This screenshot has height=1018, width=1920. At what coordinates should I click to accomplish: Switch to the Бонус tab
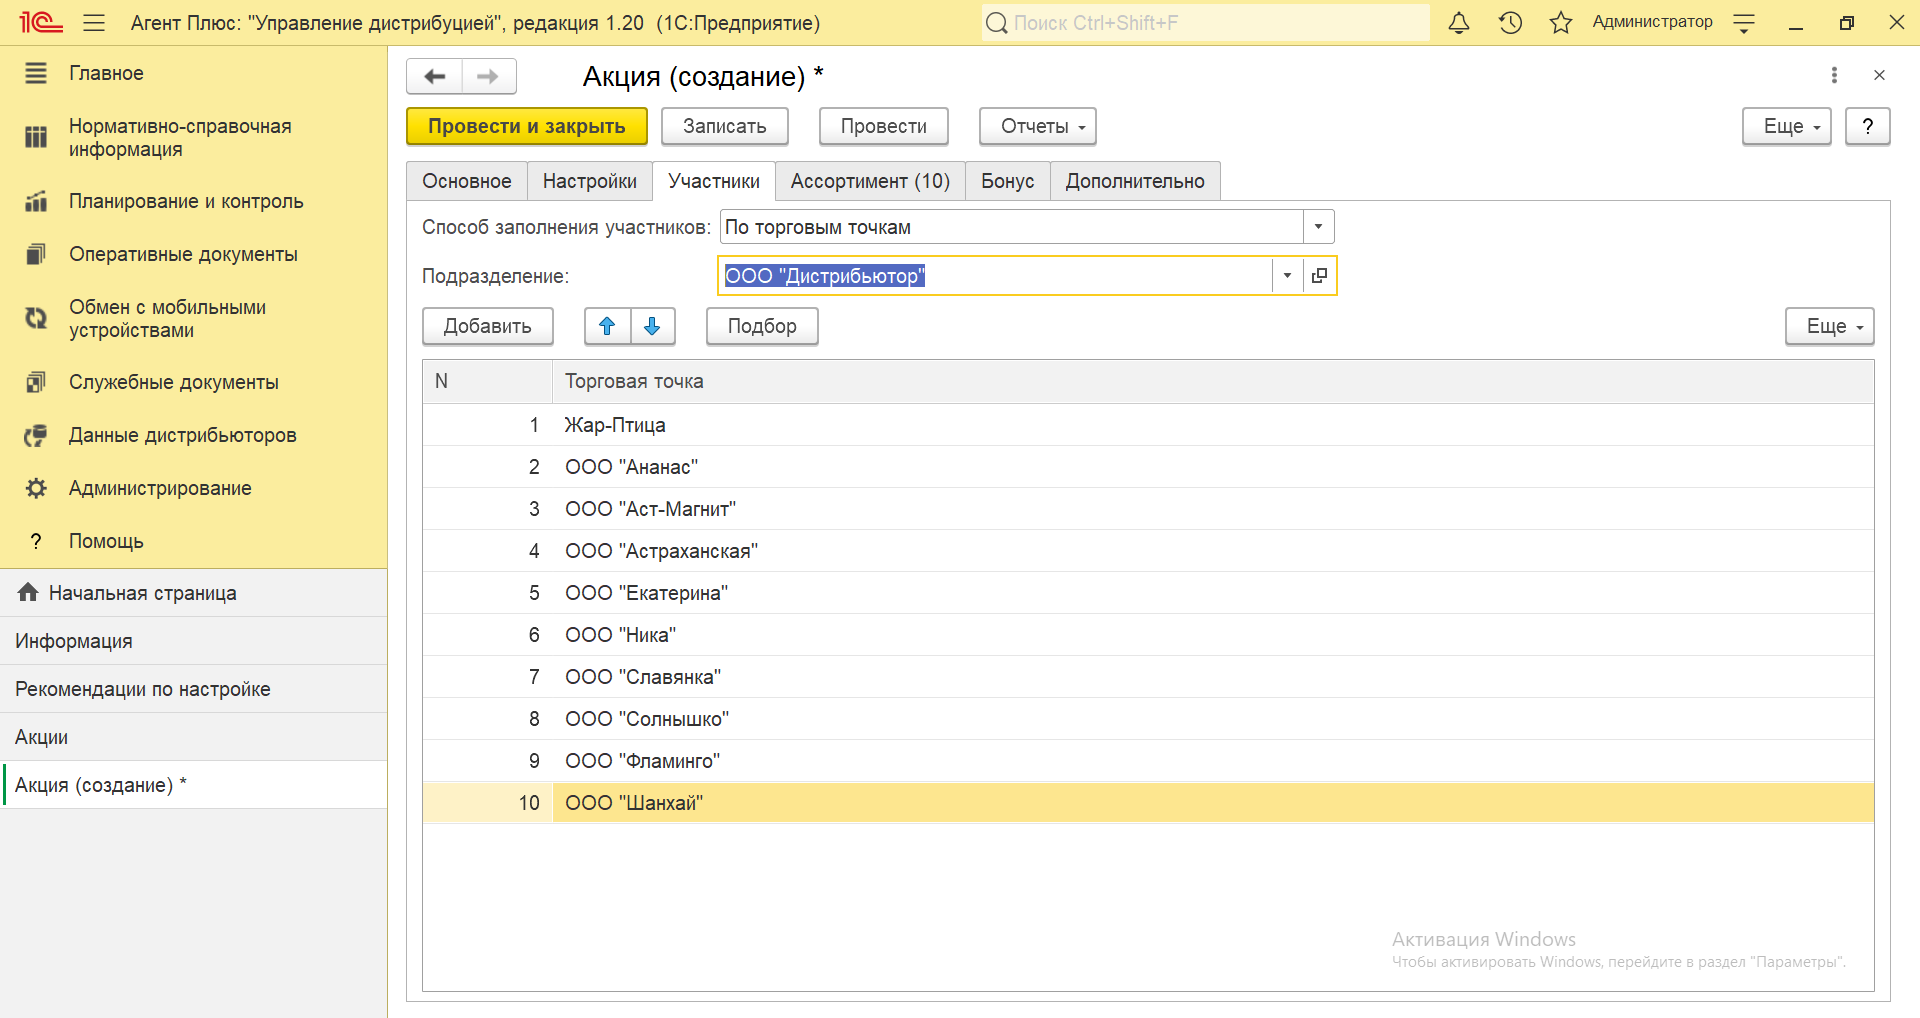pyautogui.click(x=1008, y=181)
